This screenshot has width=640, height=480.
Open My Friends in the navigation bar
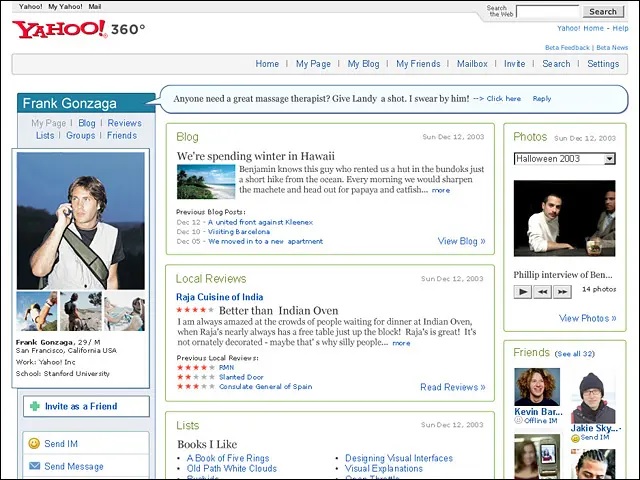pos(418,64)
